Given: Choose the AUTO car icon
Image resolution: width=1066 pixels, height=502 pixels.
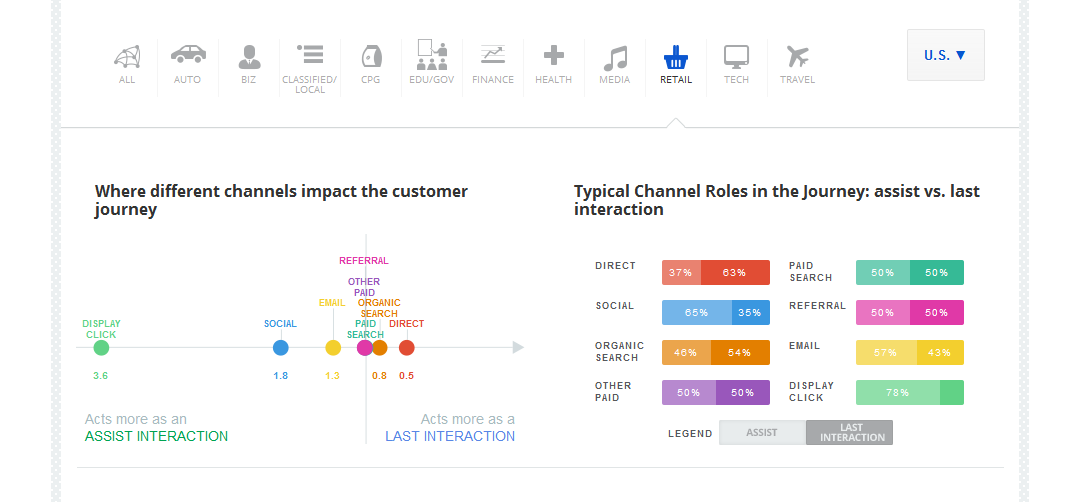Looking at the screenshot, I should pos(188,55).
